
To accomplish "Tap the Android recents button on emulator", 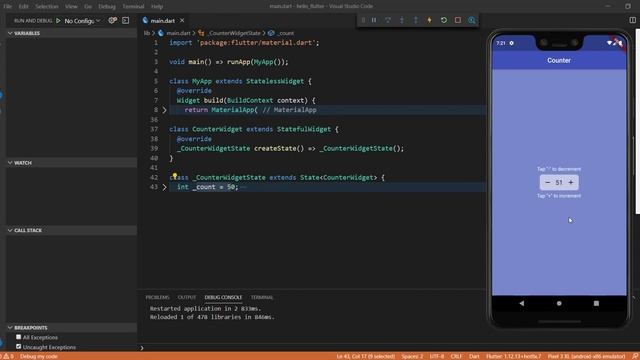I will click(x=596, y=303).
